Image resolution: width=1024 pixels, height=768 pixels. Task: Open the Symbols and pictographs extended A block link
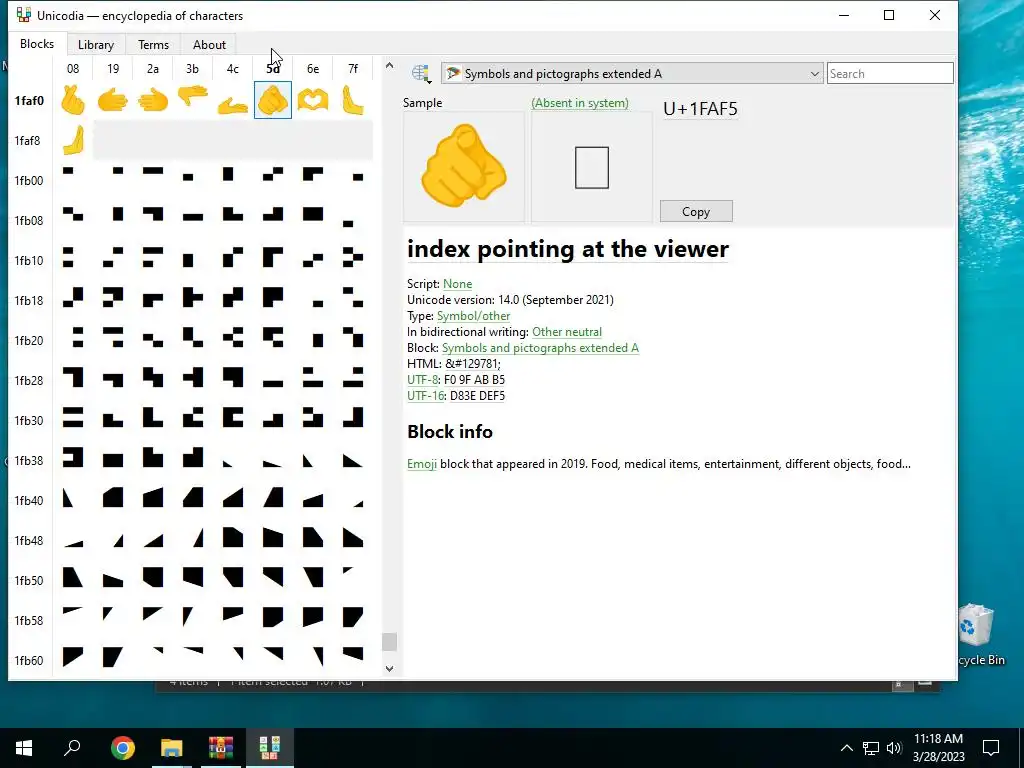[x=540, y=347]
